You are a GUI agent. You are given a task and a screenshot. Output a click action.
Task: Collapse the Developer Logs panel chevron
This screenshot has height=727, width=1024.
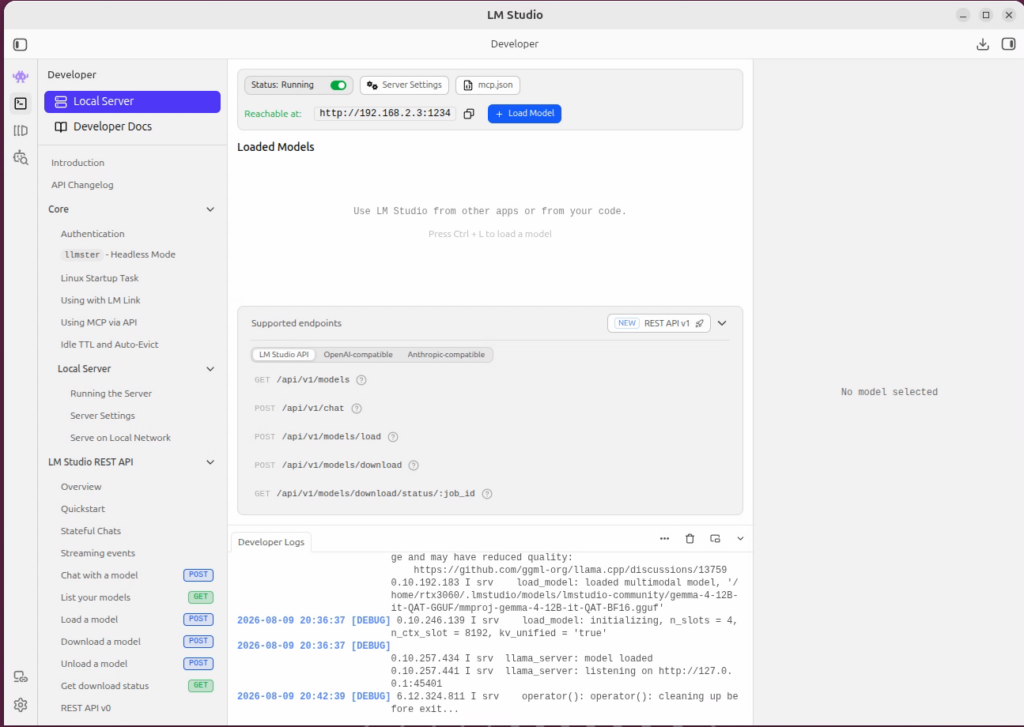(741, 539)
